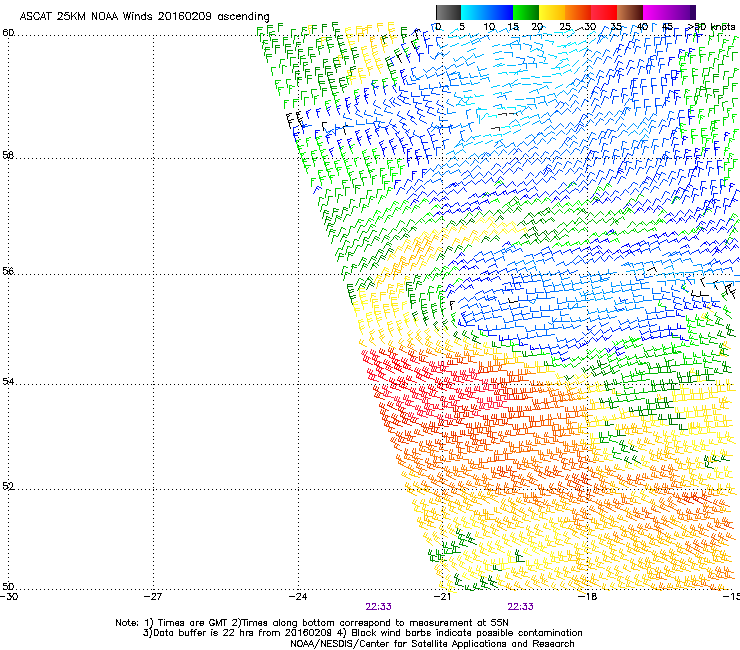Select the magenta 40-45 knots legend segment
The width and height of the screenshot is (740, 650).
(x=656, y=12)
